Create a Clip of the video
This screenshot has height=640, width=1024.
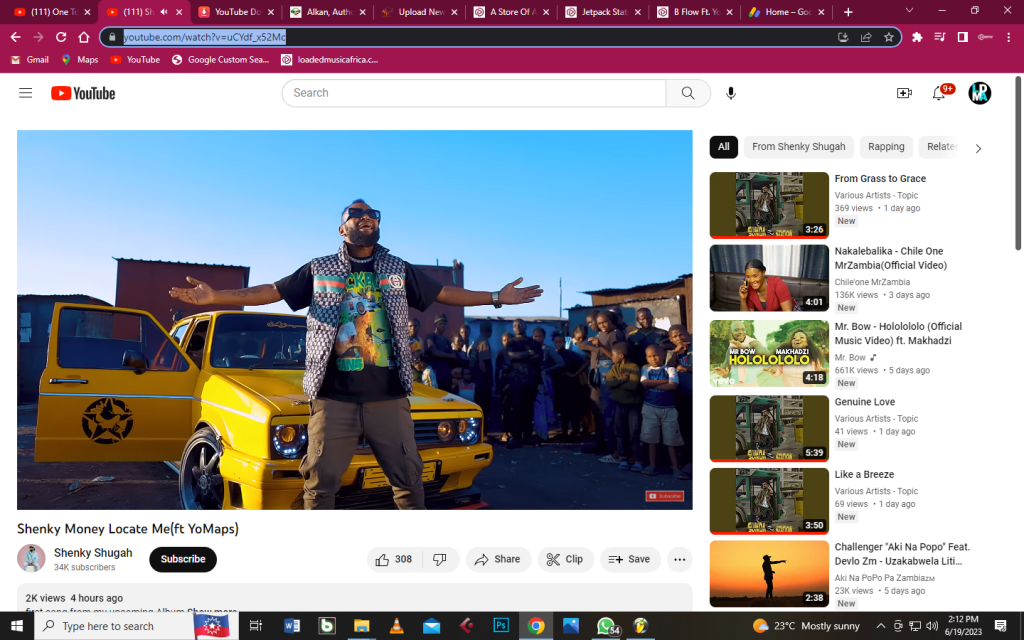[565, 559]
